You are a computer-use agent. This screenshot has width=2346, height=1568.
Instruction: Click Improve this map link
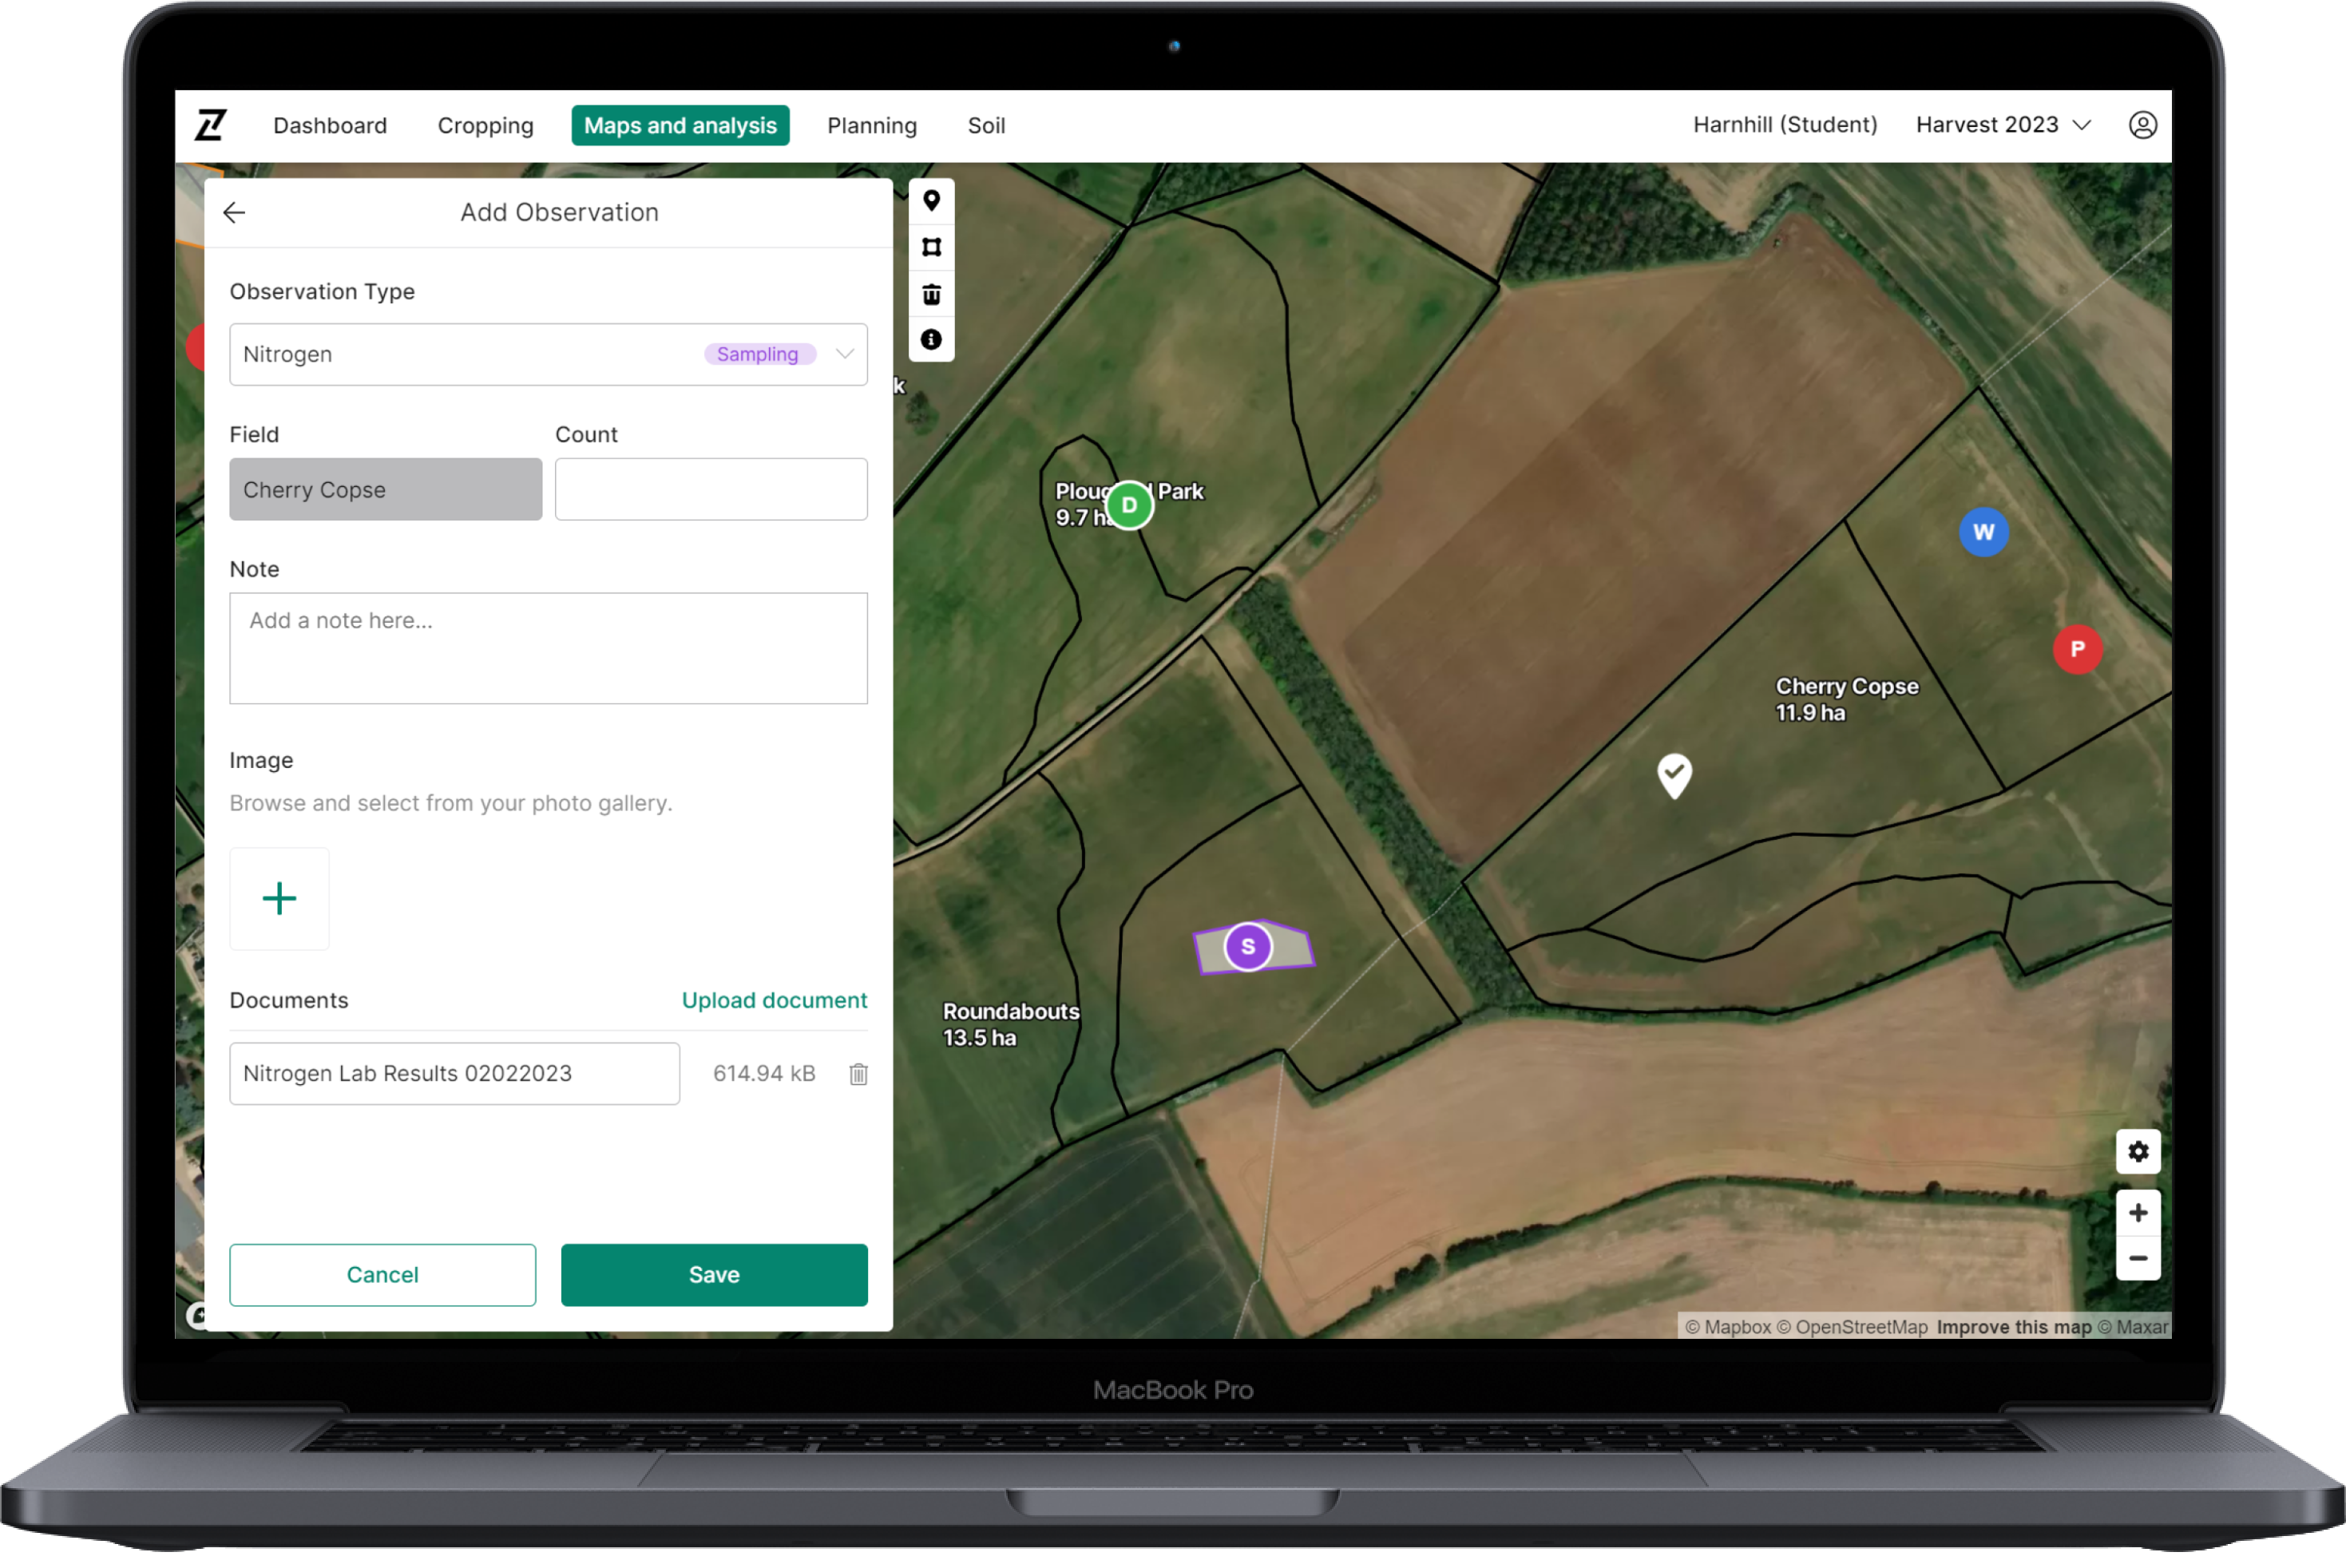[2013, 1327]
